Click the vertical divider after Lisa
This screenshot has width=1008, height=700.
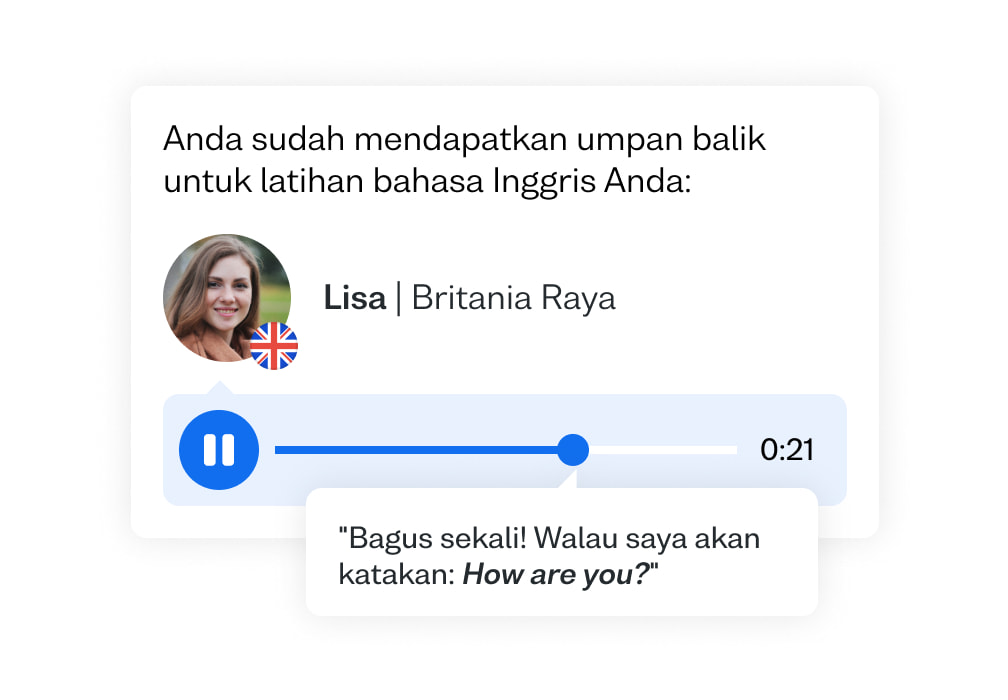[399, 298]
